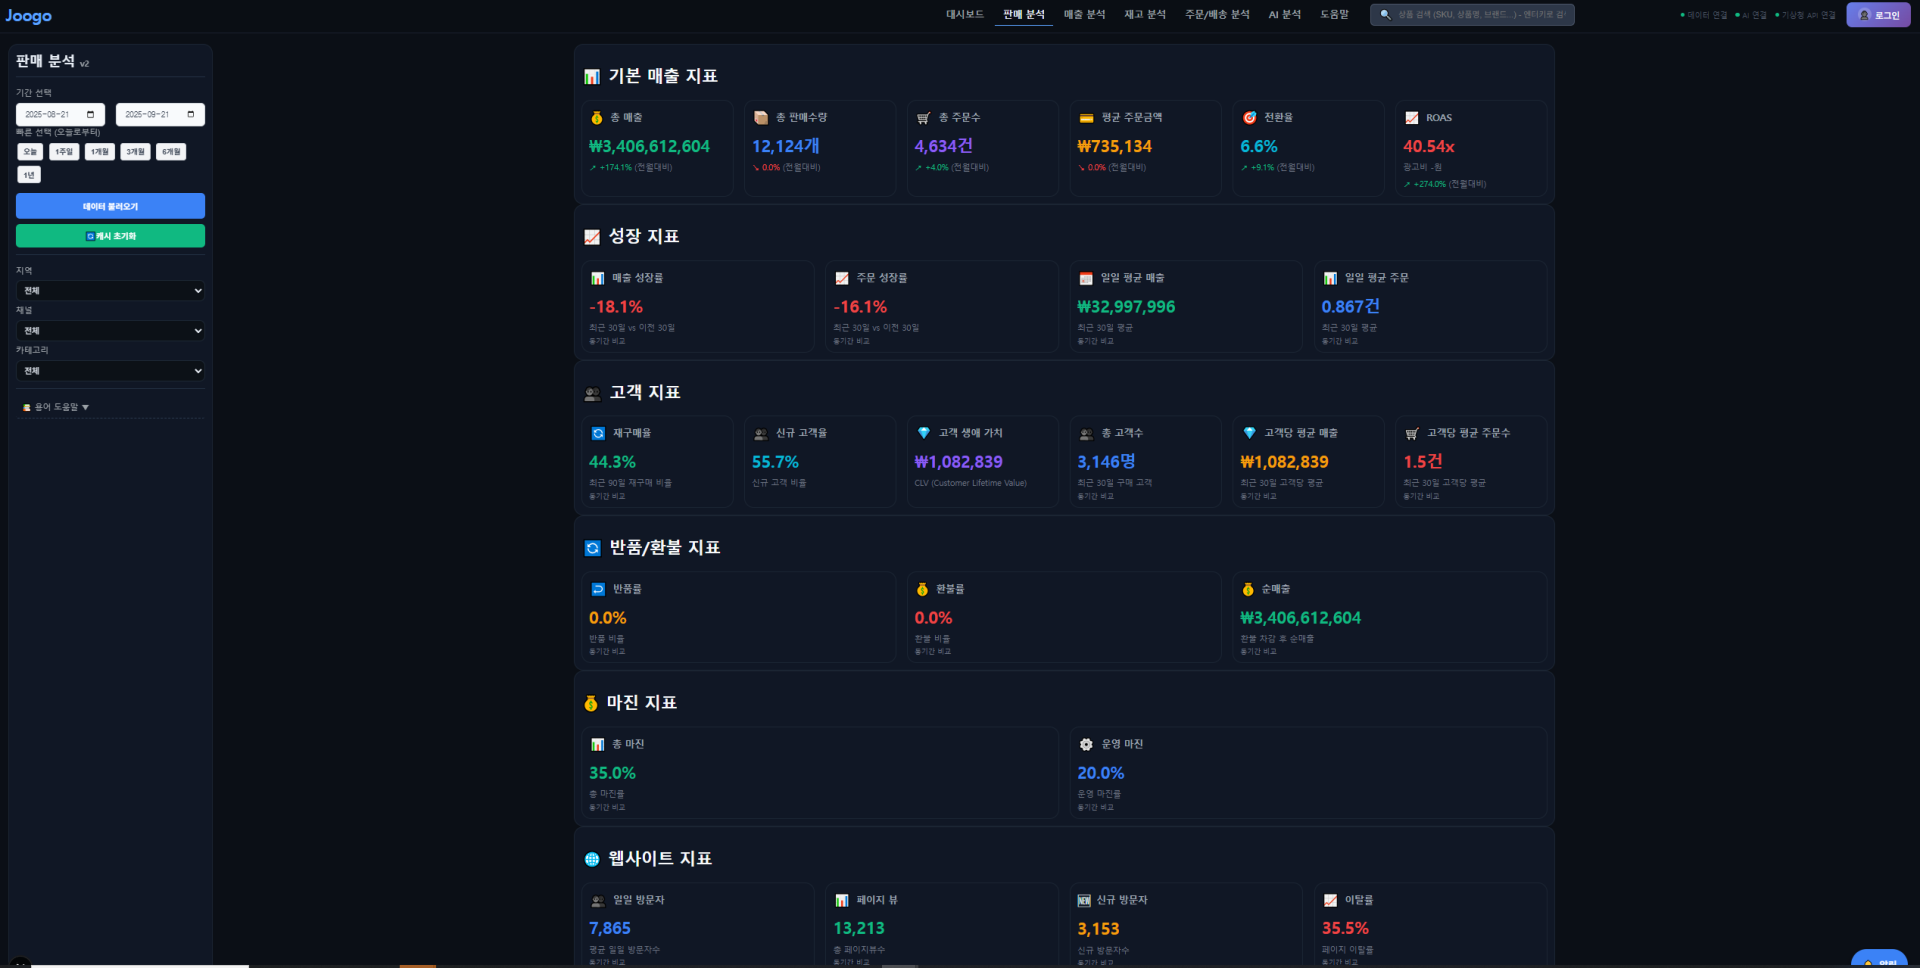Click the 환불율 money bag icon
Screen dimensions: 1920x968
coord(922,589)
